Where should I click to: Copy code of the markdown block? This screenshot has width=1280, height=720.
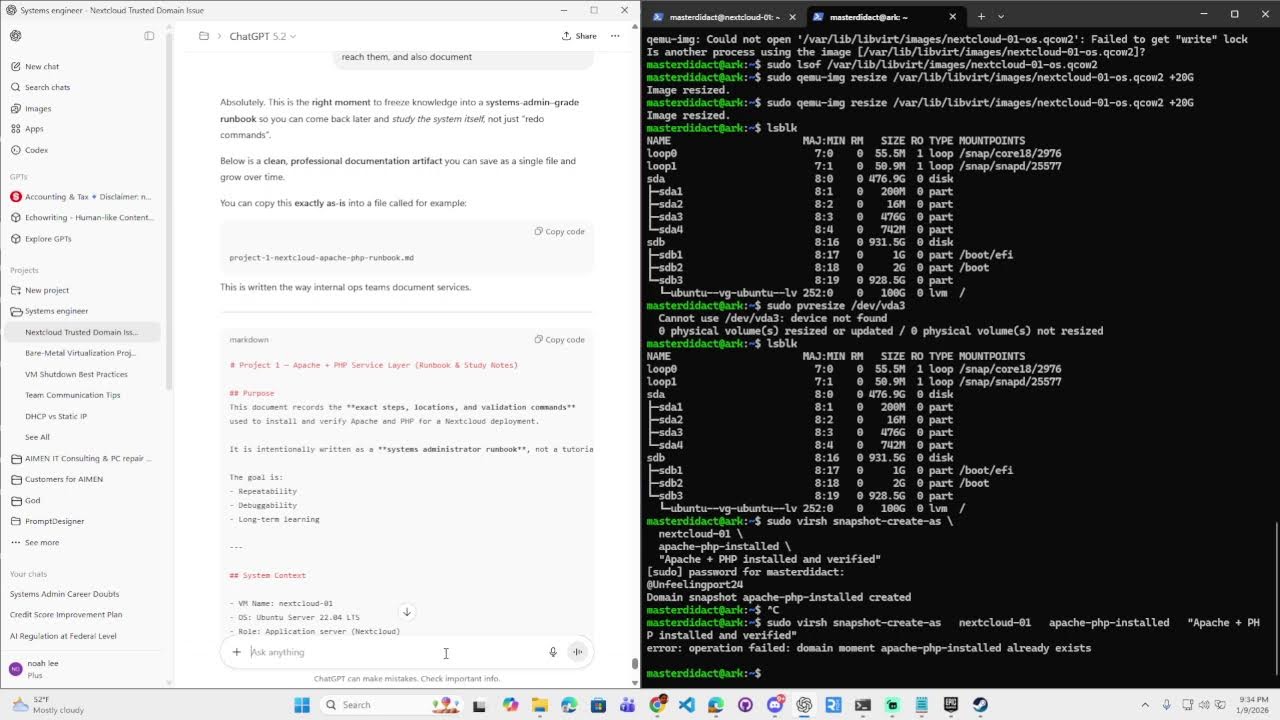[x=560, y=339]
